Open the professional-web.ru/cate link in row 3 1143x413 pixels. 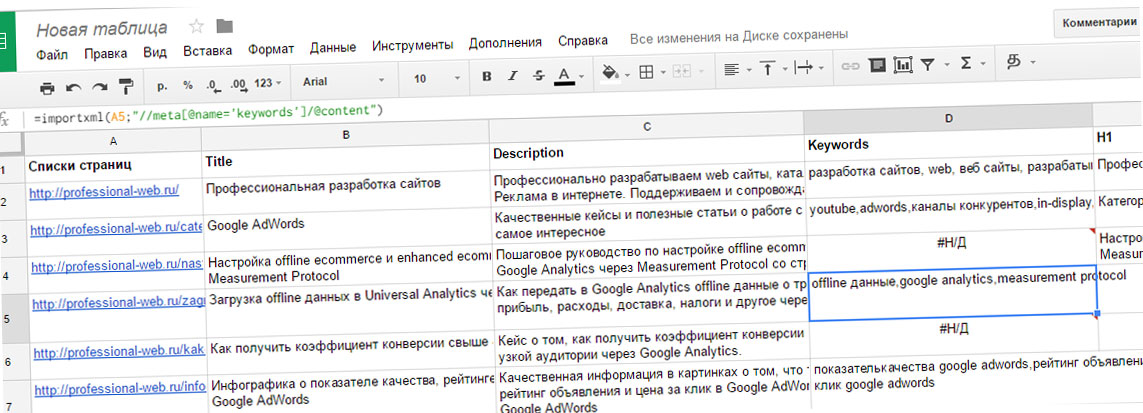(117, 228)
